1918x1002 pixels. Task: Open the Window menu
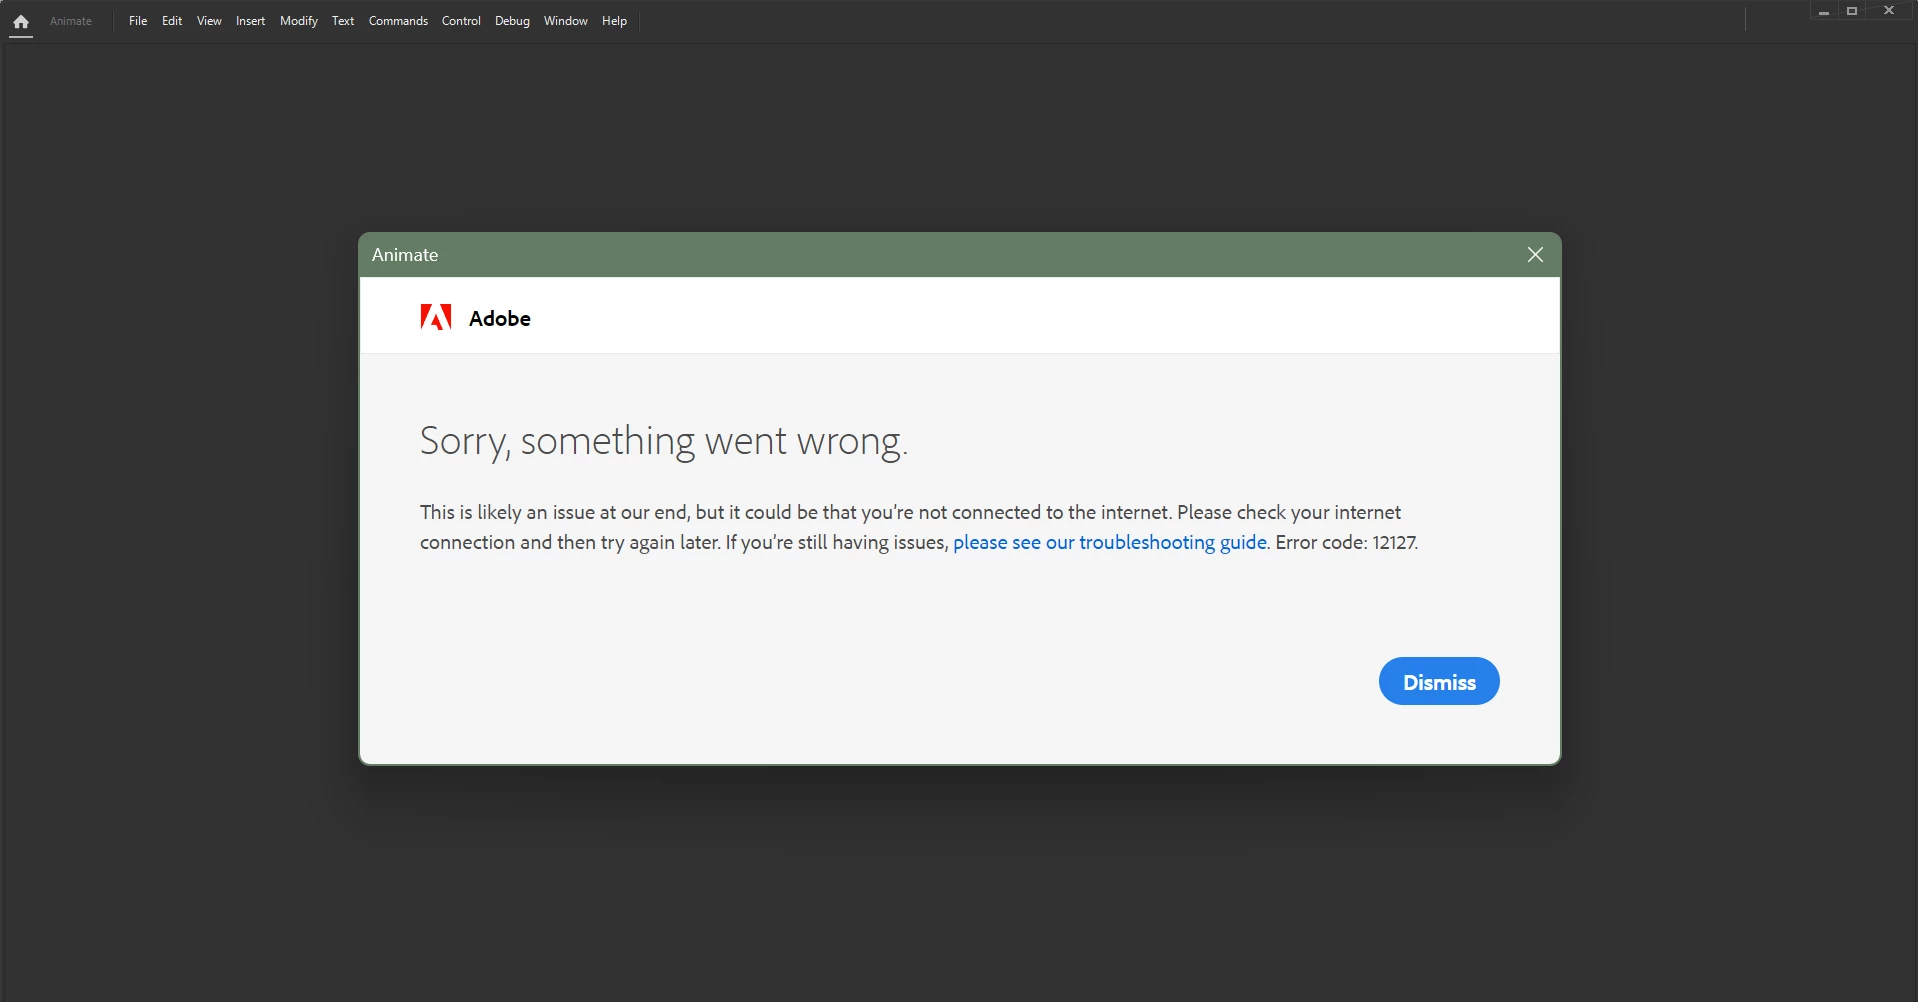pos(566,21)
